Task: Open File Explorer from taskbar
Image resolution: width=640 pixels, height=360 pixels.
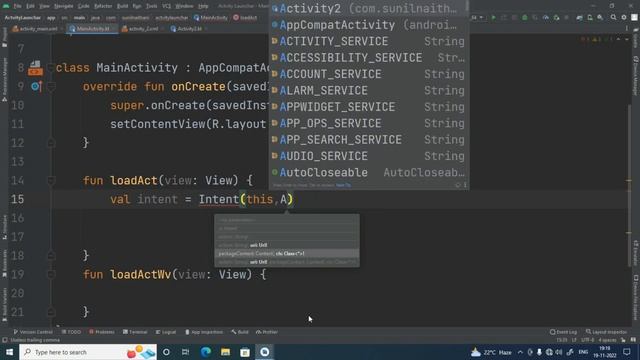Action: [225, 352]
